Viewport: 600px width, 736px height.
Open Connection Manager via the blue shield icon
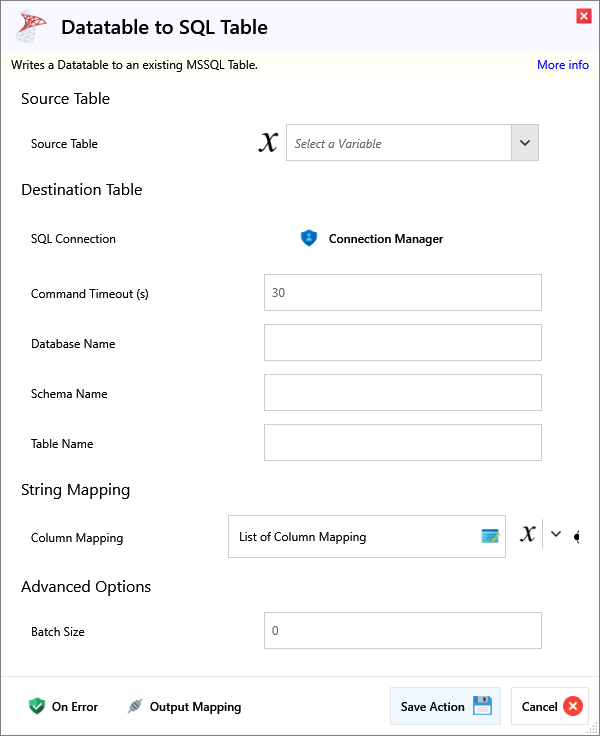[x=309, y=239]
